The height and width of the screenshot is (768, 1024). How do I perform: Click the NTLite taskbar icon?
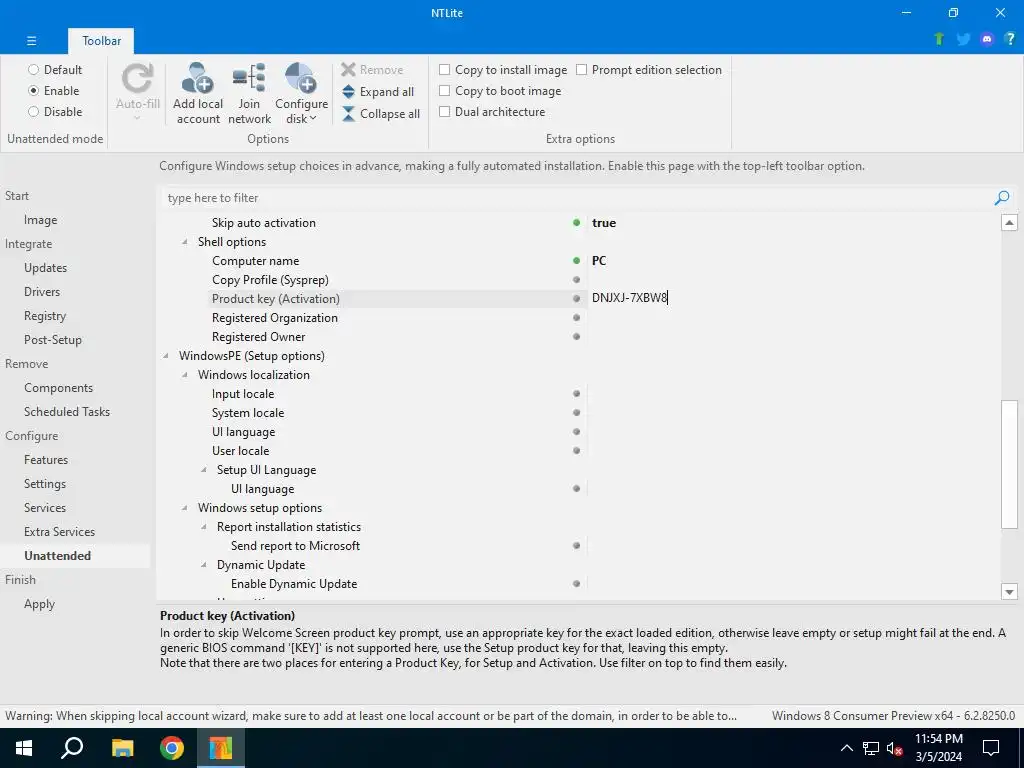tap(221, 748)
